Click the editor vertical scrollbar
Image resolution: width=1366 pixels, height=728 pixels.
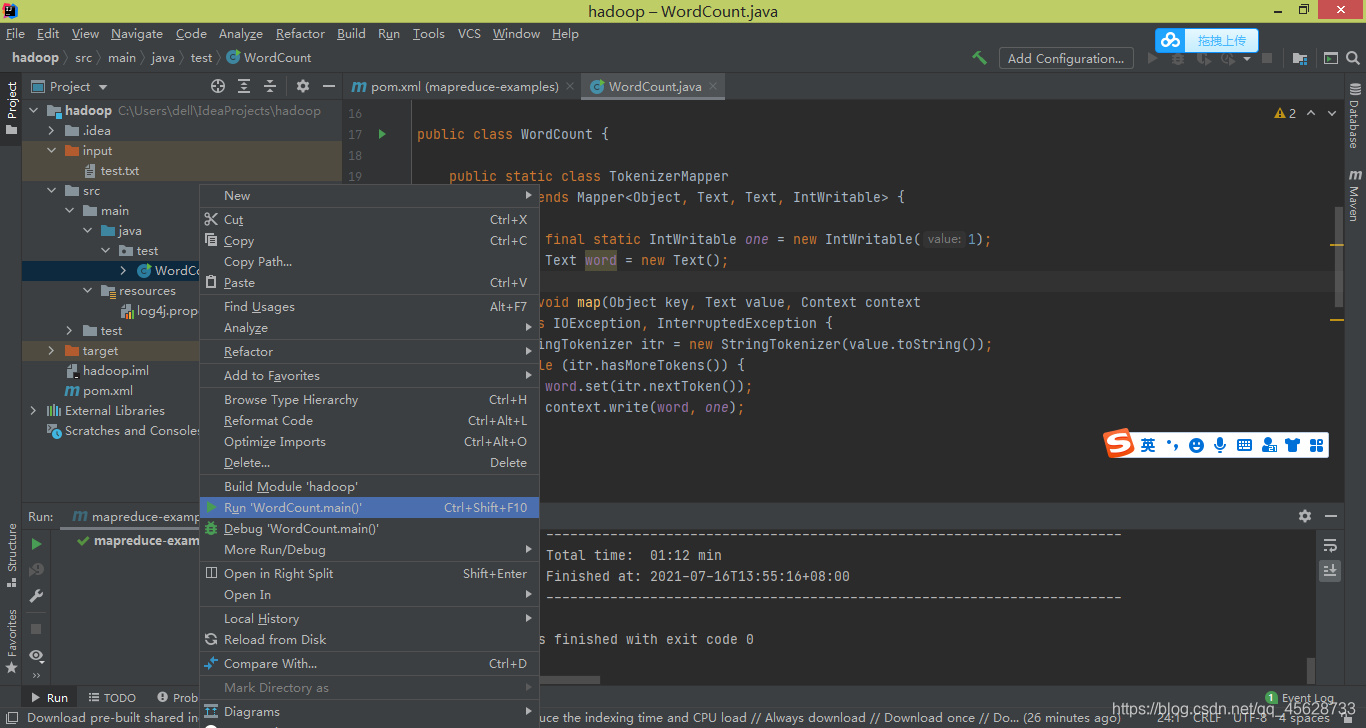pos(1340,257)
